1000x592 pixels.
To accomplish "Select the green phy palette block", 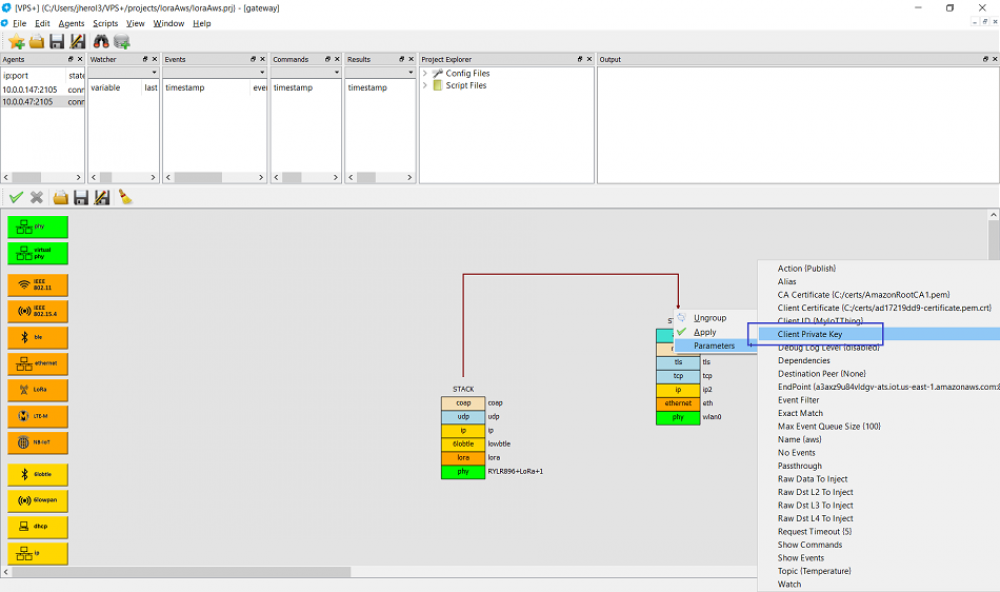I will tap(38, 227).
